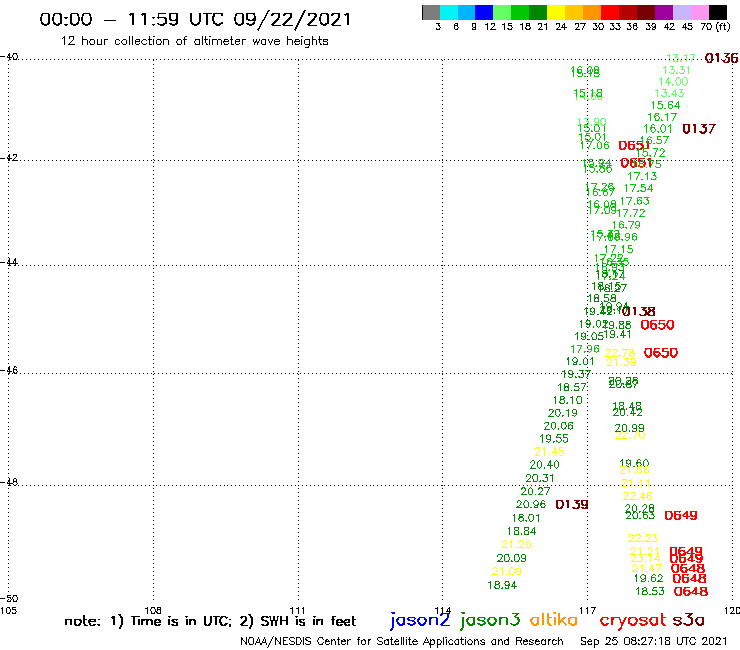This screenshot has height=650, width=740.
Task: Click the cyan 6 ft legend swatch
Action: point(449,12)
